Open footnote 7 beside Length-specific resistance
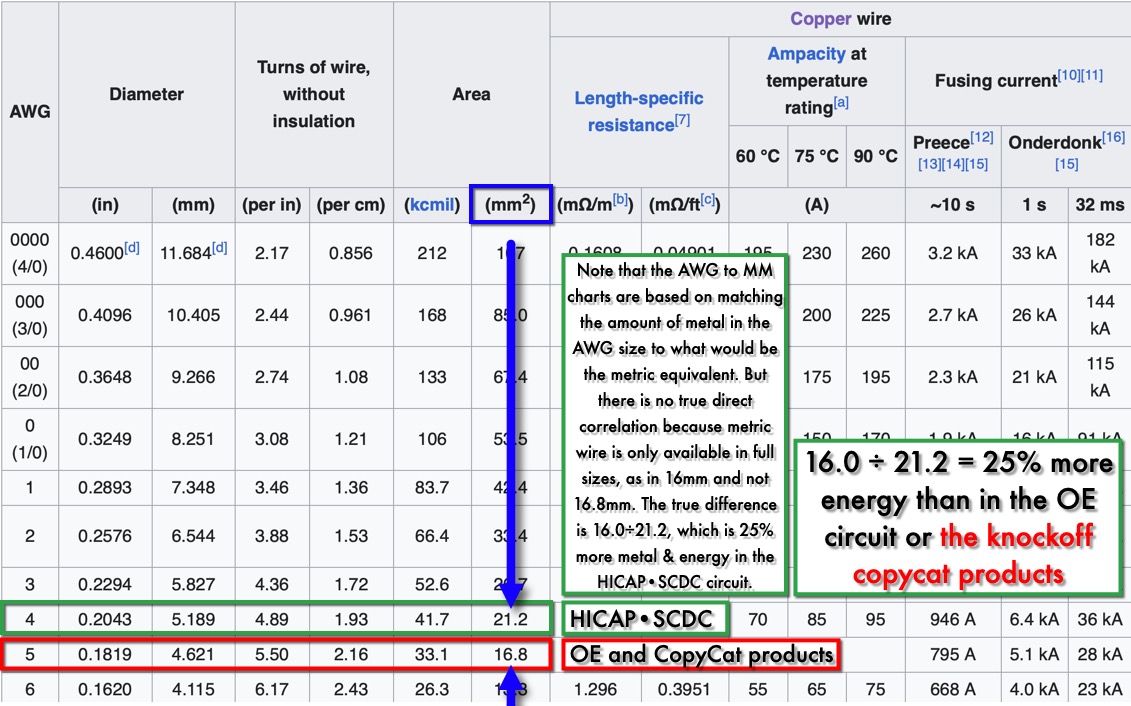 (682, 121)
